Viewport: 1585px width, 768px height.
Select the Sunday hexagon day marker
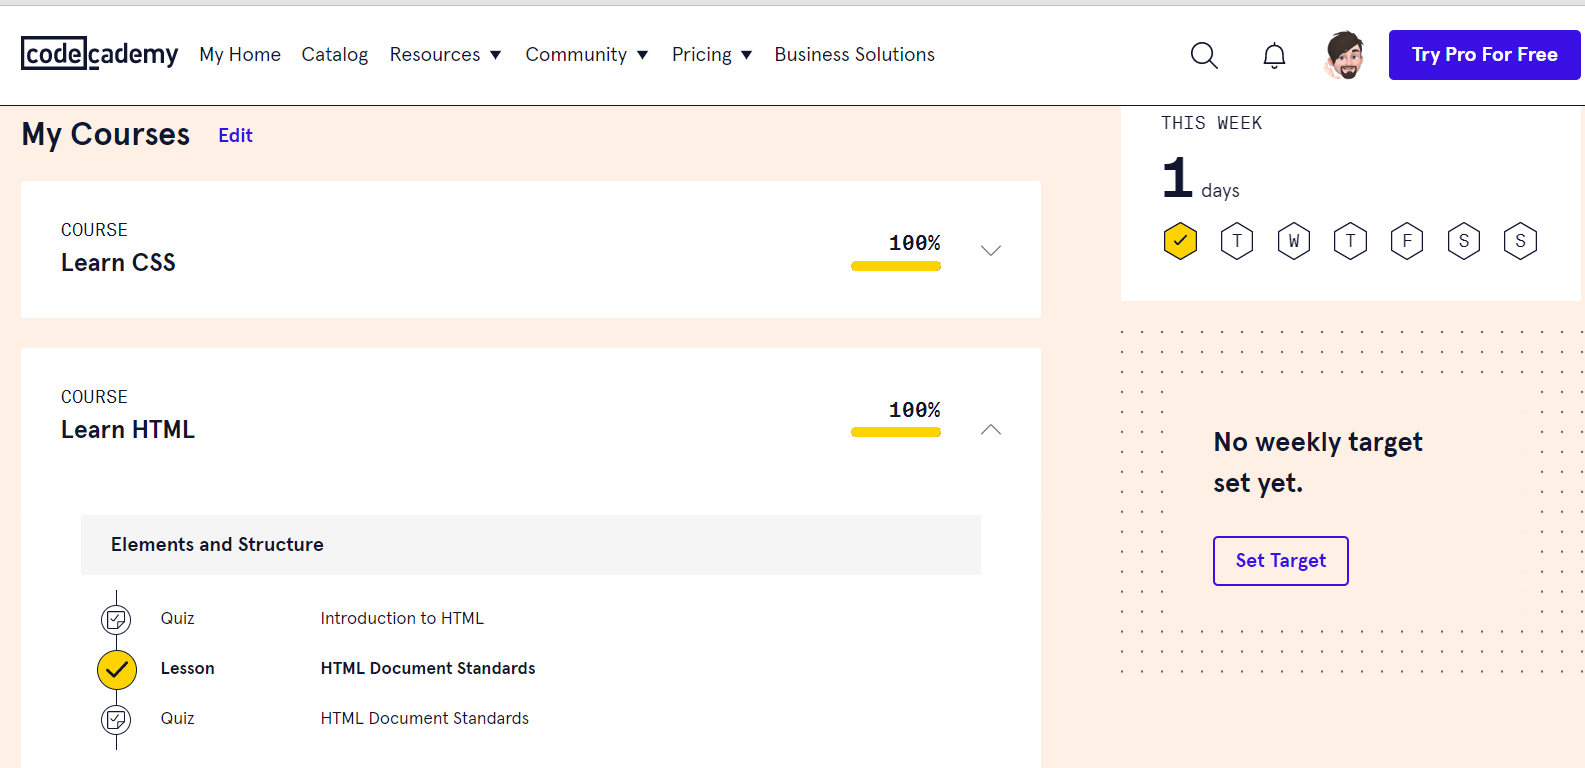click(x=1520, y=241)
